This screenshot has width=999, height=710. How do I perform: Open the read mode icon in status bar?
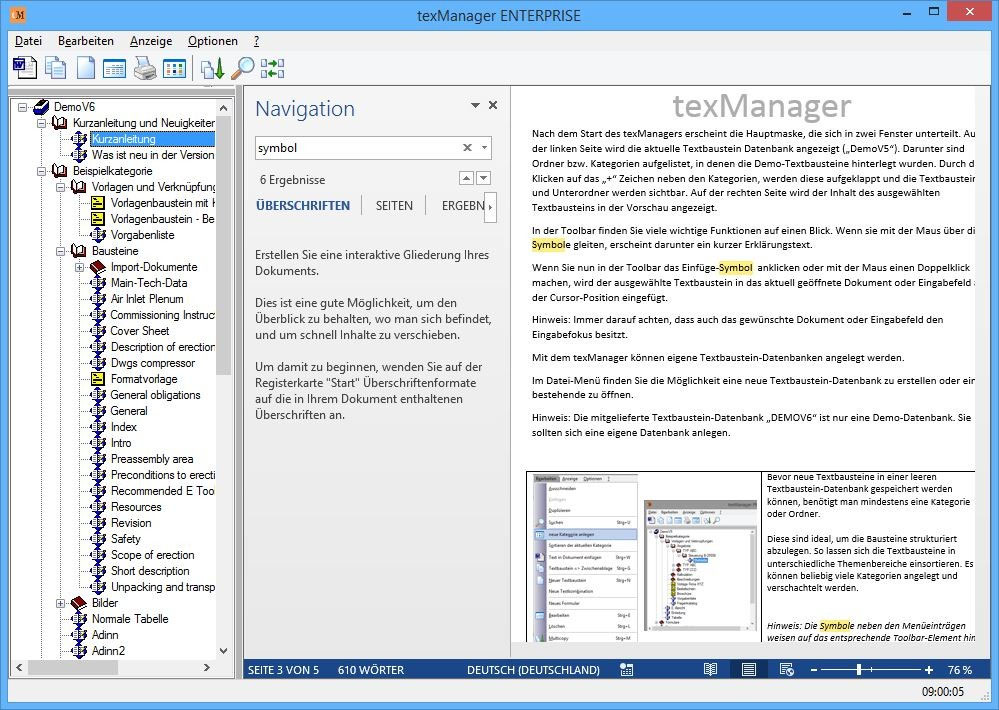[x=711, y=669]
